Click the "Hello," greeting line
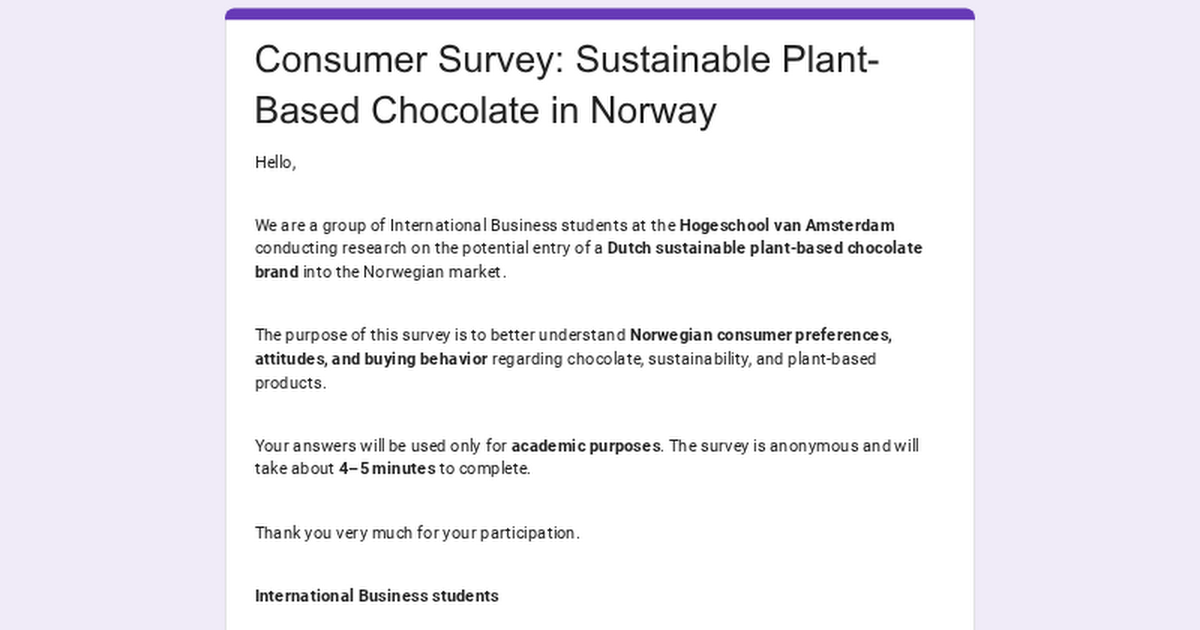Image resolution: width=1200 pixels, height=630 pixels. pyautogui.click(x=275, y=162)
